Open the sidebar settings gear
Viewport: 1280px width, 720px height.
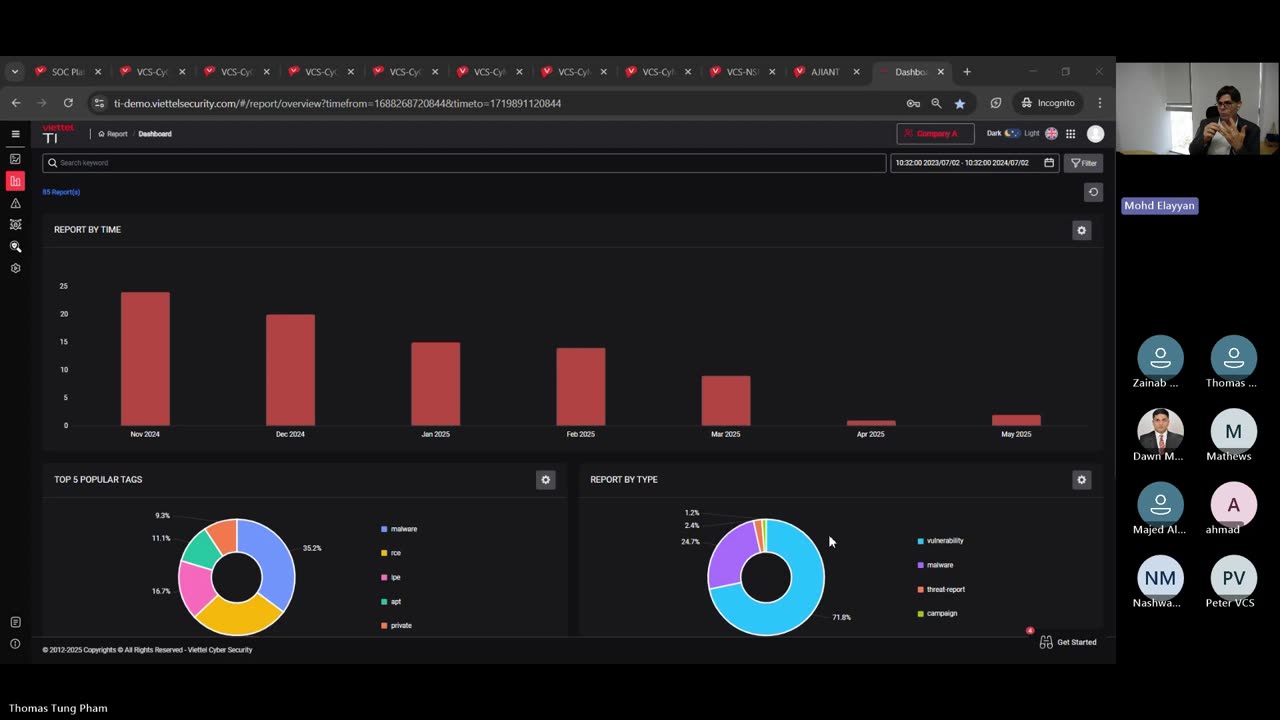click(x=15, y=268)
